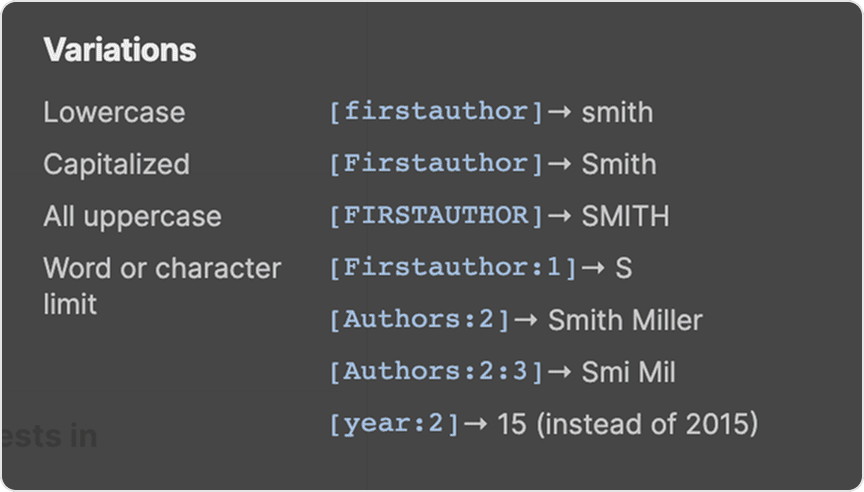Click the [Authors:2] token
Image resolution: width=864 pixels, height=492 pixels.
tap(419, 320)
